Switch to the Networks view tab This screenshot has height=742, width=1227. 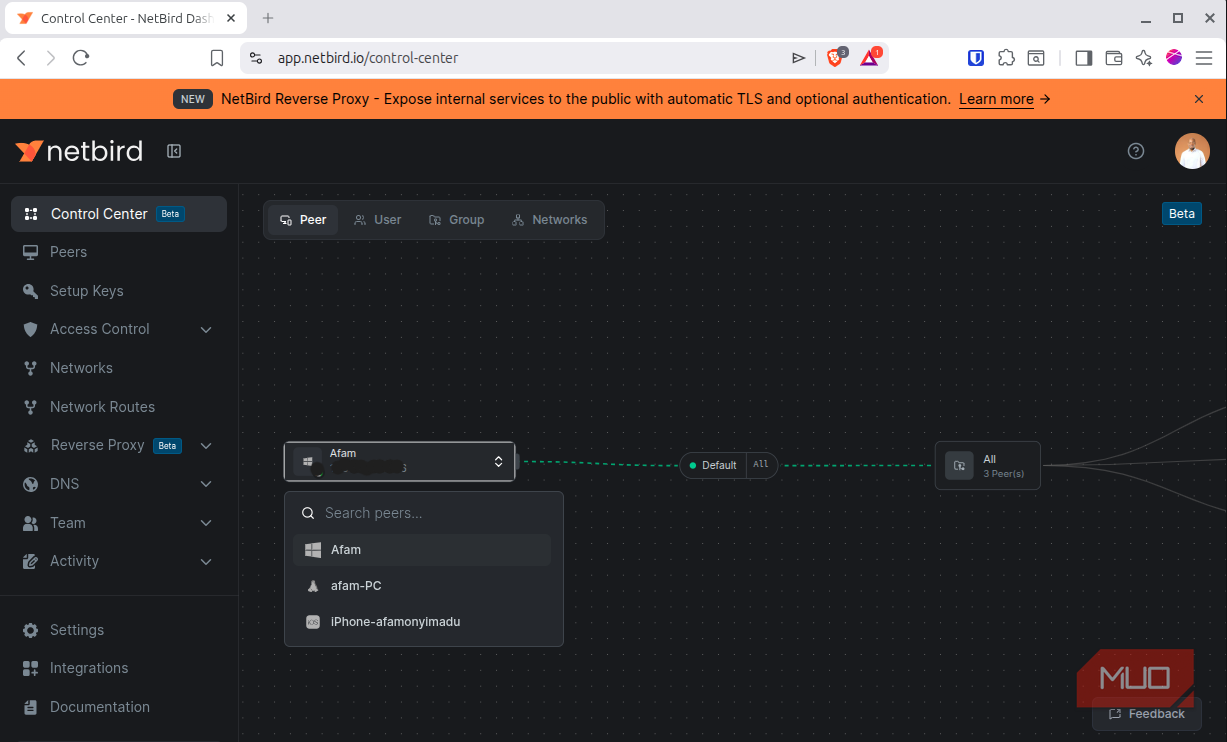pyautogui.click(x=549, y=220)
